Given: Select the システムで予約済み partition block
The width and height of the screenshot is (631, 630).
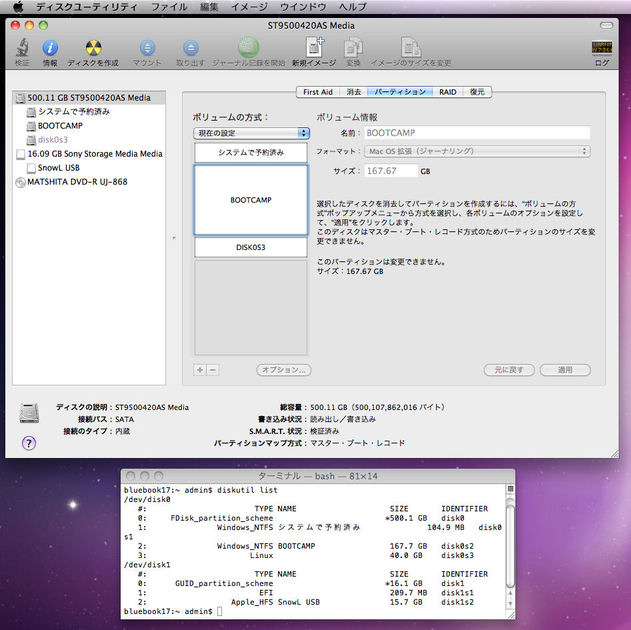Looking at the screenshot, I should tap(251, 152).
